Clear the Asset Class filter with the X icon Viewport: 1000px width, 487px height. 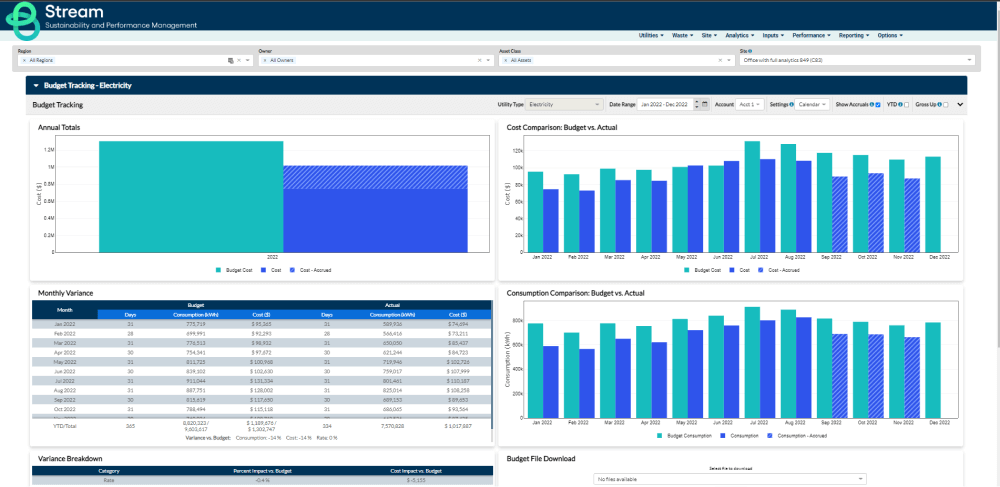point(719,60)
